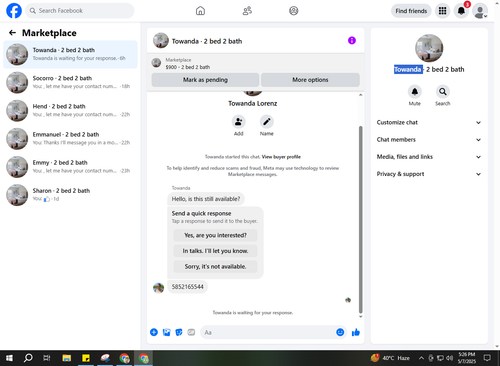Open Task View on taskbar

click(x=47, y=358)
